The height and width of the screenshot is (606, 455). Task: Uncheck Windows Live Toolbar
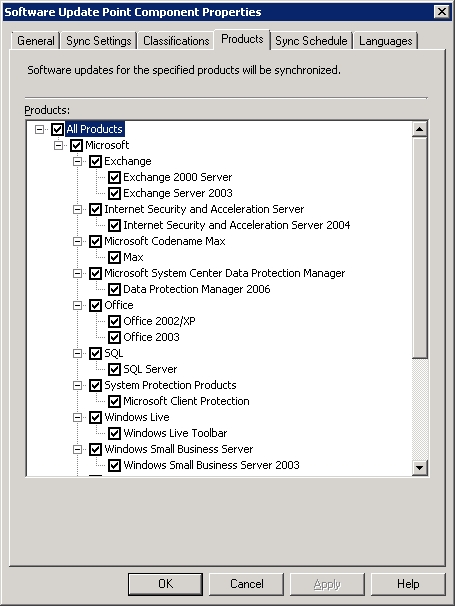click(114, 434)
